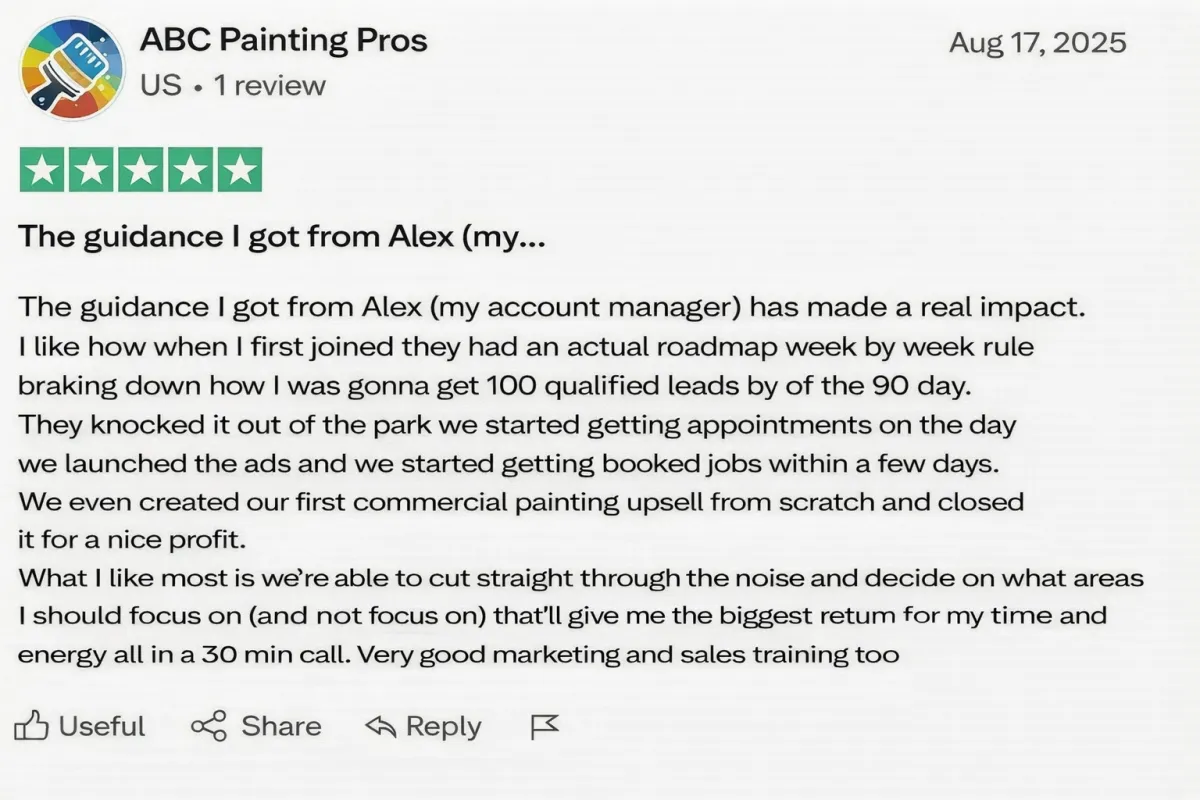
Task: Mark the review as Useful via its label
Action: [x=102, y=726]
